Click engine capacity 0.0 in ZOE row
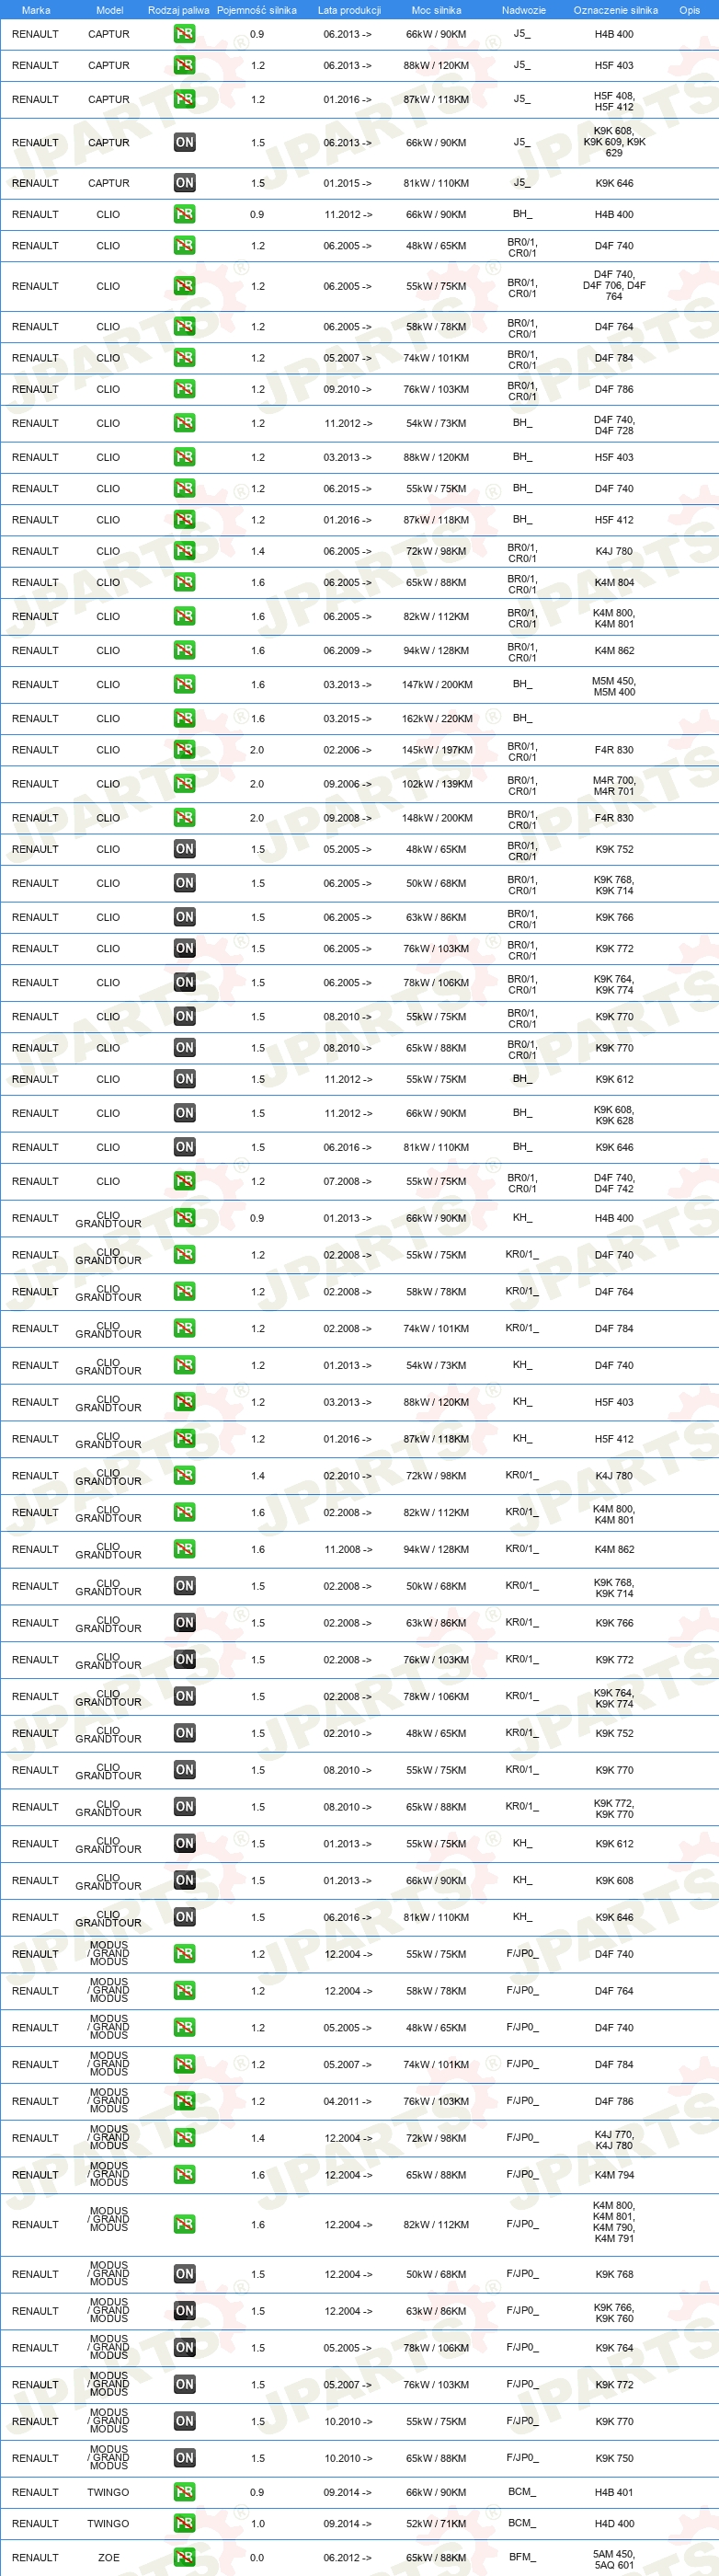This screenshot has height=2576, width=719. (257, 2557)
